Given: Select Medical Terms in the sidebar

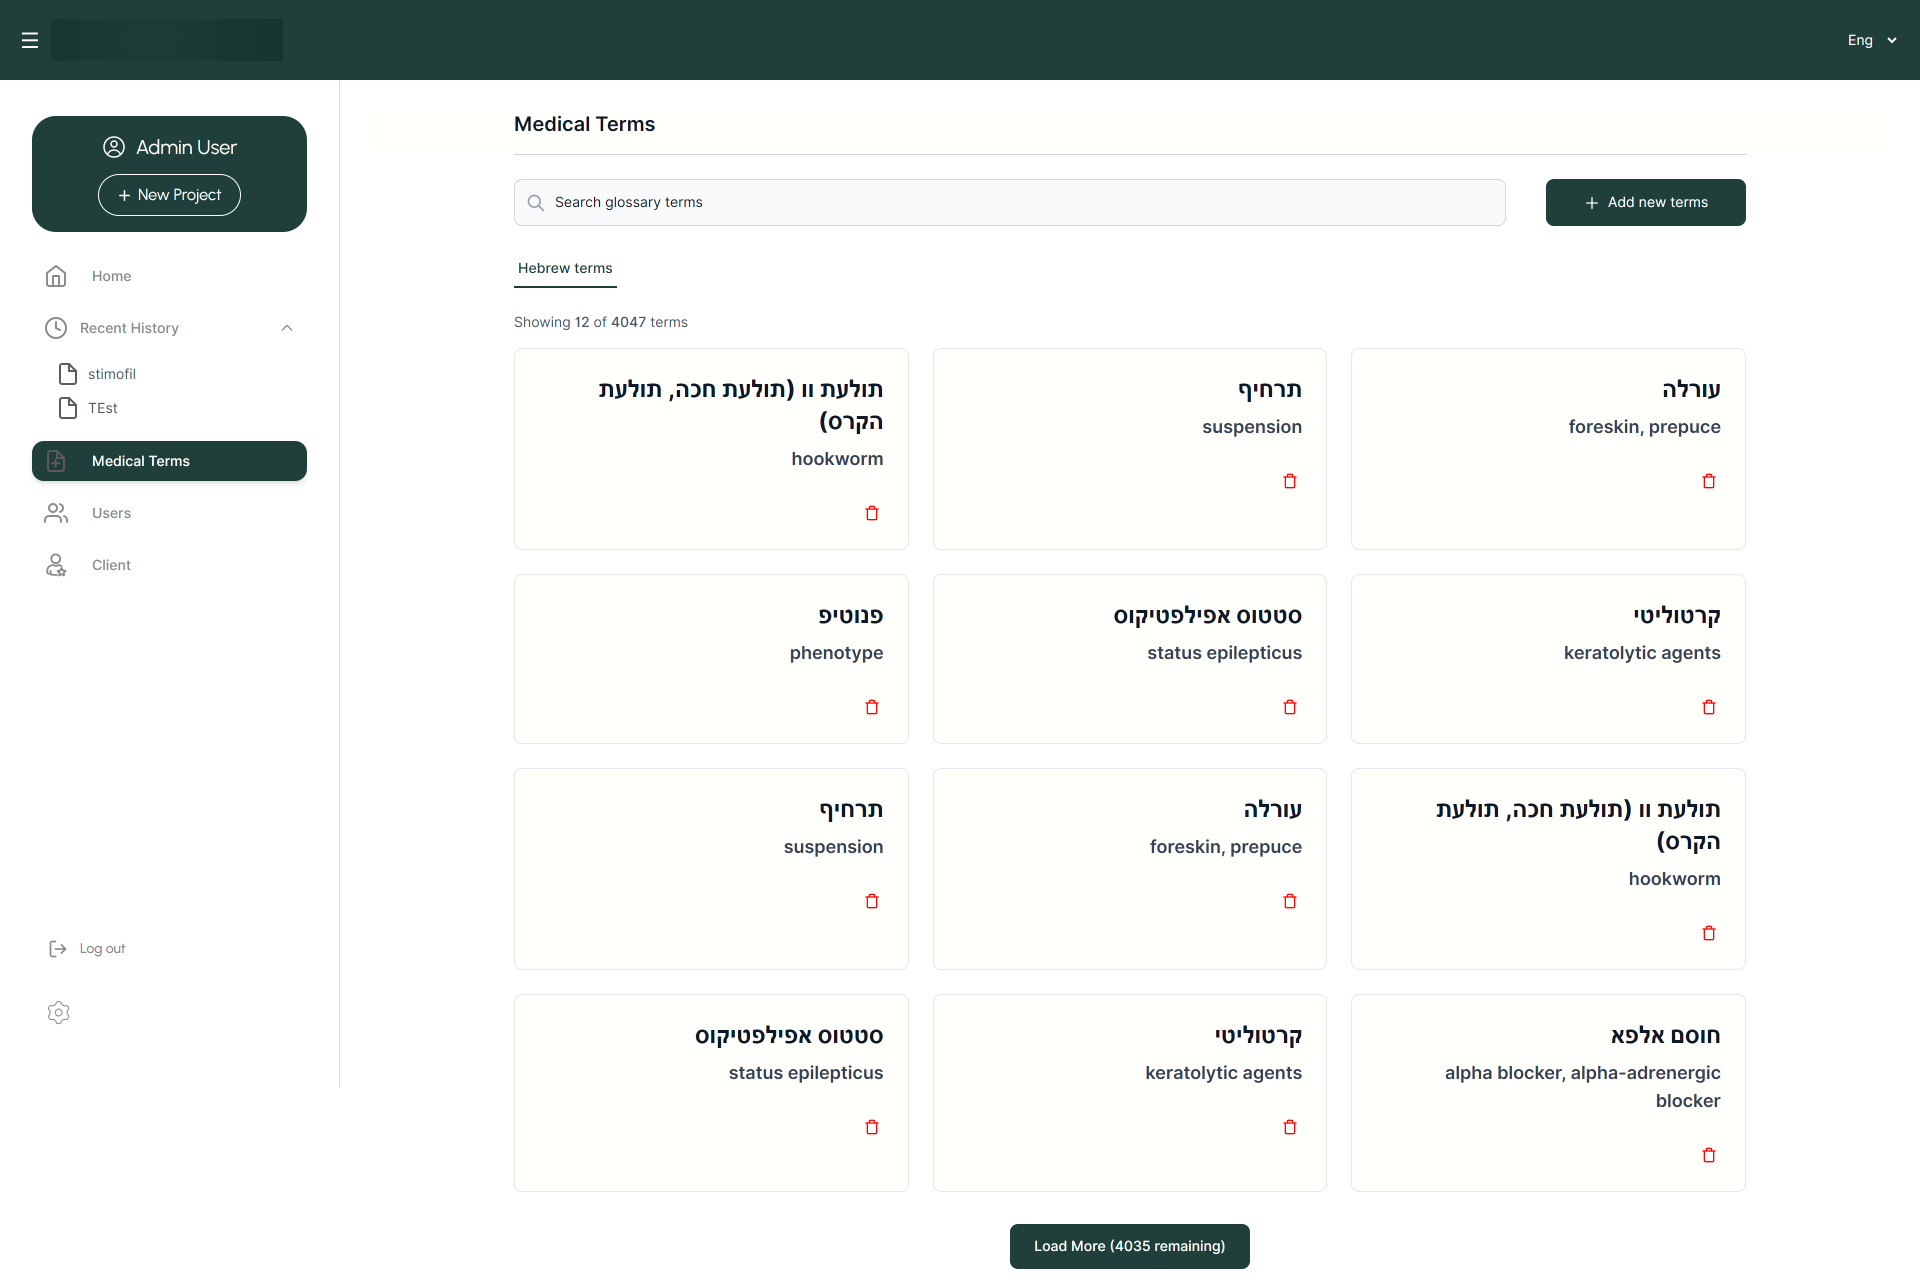Looking at the screenshot, I should pyautogui.click(x=169, y=461).
